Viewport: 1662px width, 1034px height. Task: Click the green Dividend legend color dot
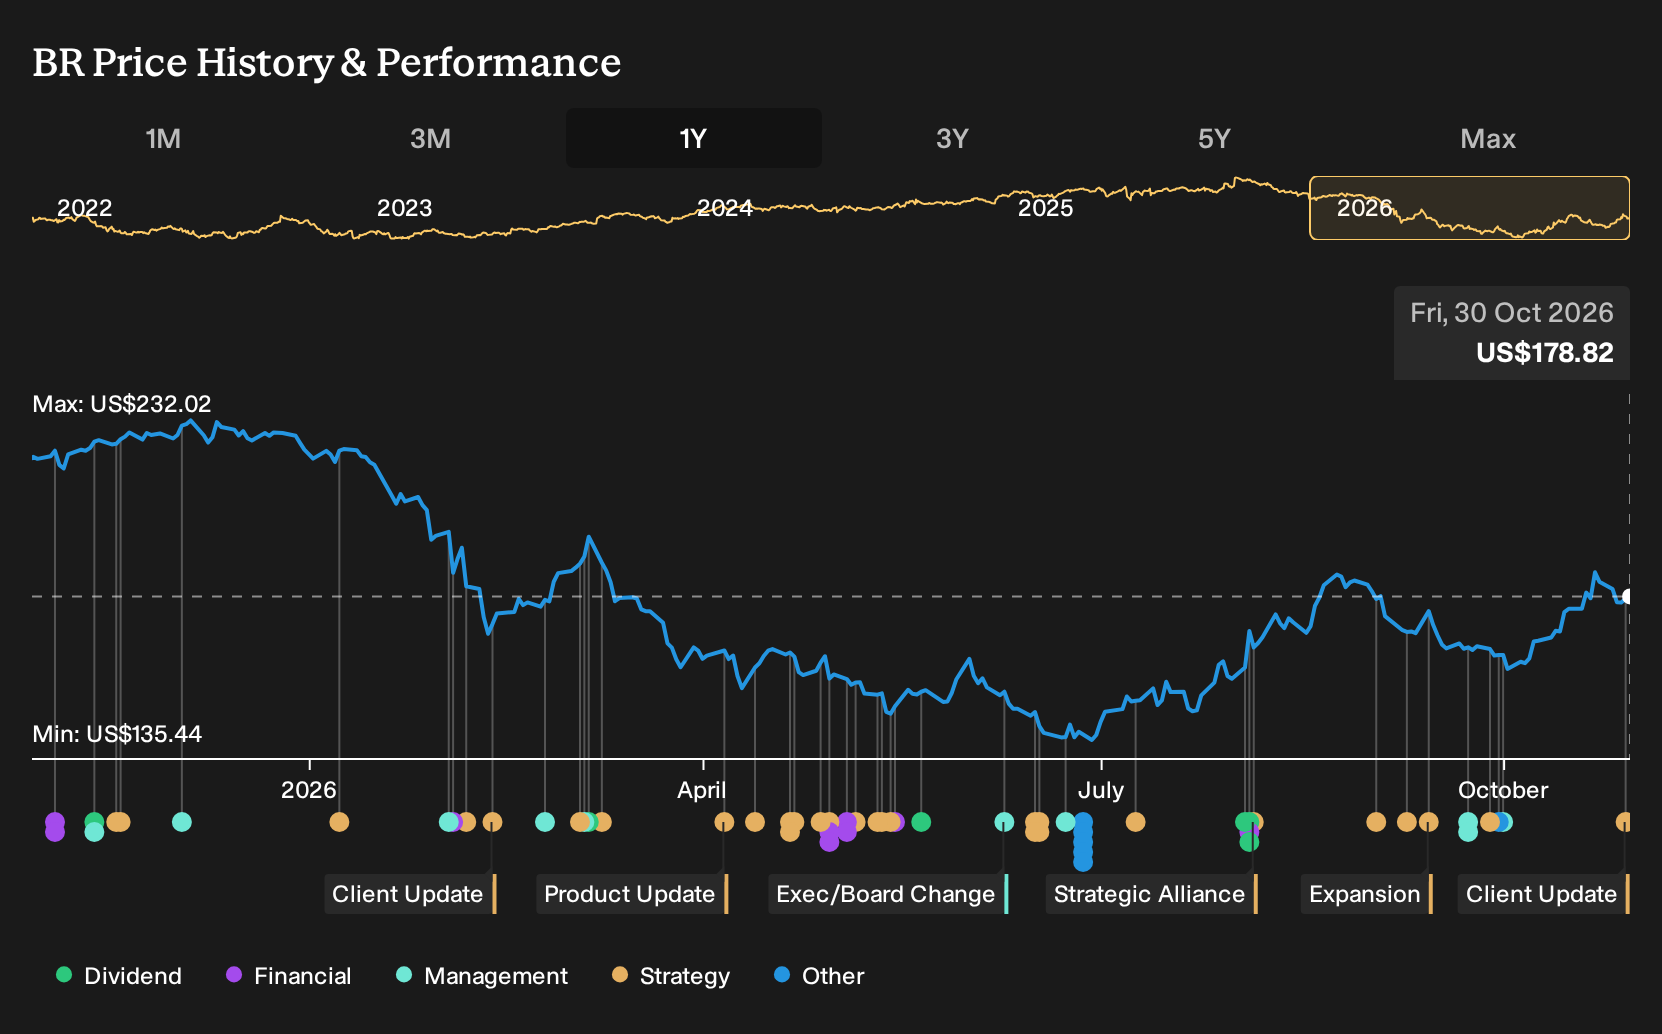click(64, 975)
